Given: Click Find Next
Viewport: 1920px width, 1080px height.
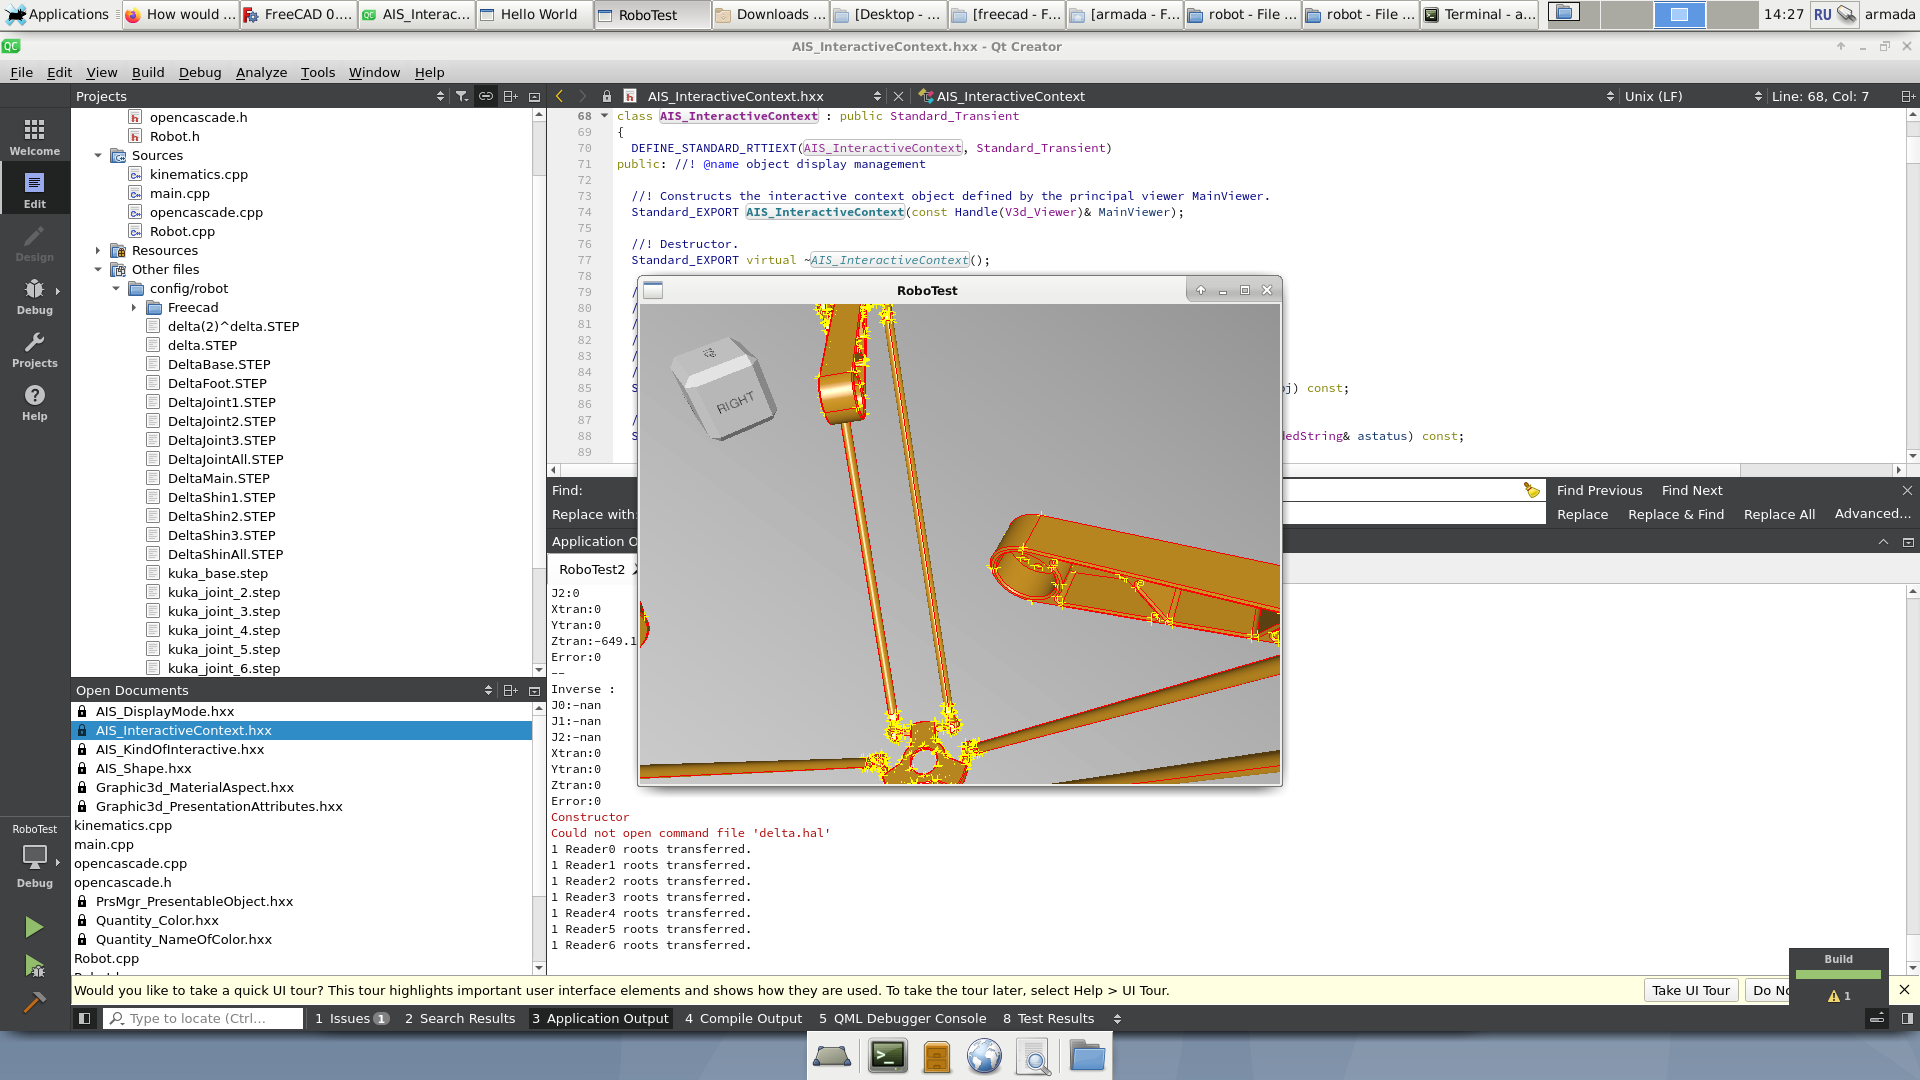Looking at the screenshot, I should coord(1692,490).
